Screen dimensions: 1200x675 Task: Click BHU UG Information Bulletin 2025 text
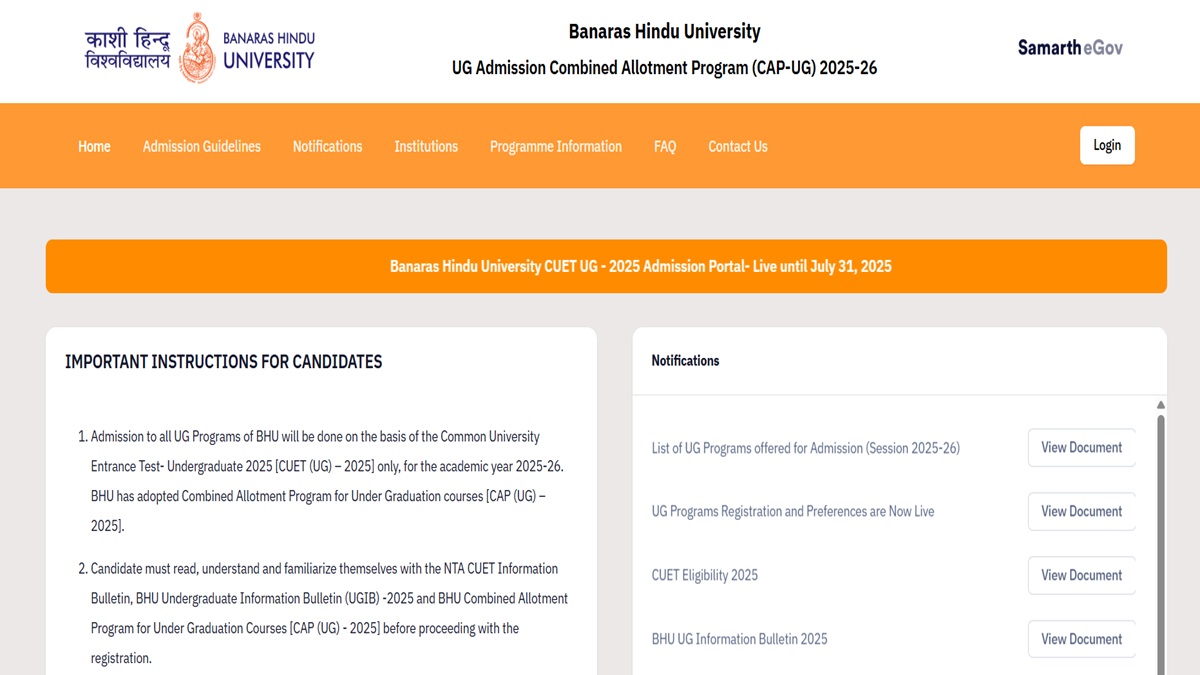739,639
